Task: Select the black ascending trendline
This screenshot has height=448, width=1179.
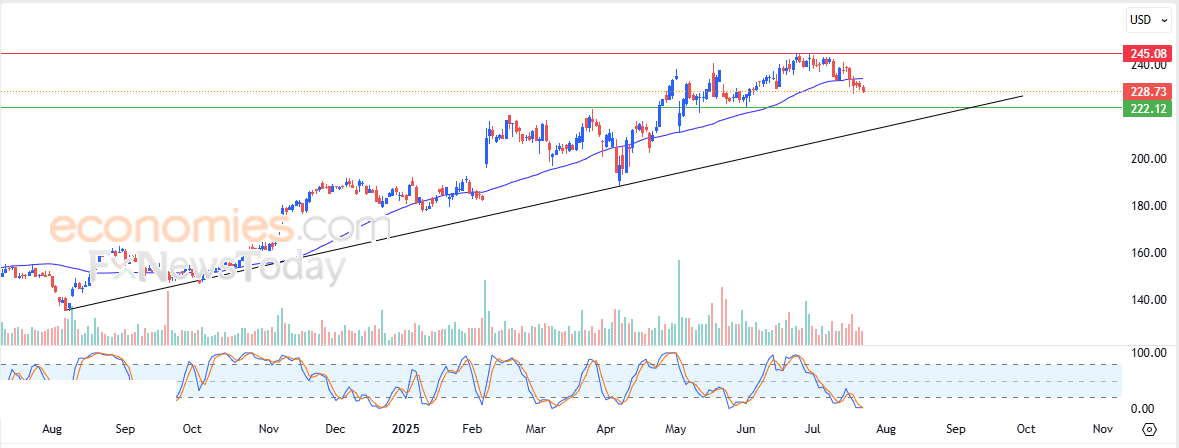Action: tap(547, 202)
